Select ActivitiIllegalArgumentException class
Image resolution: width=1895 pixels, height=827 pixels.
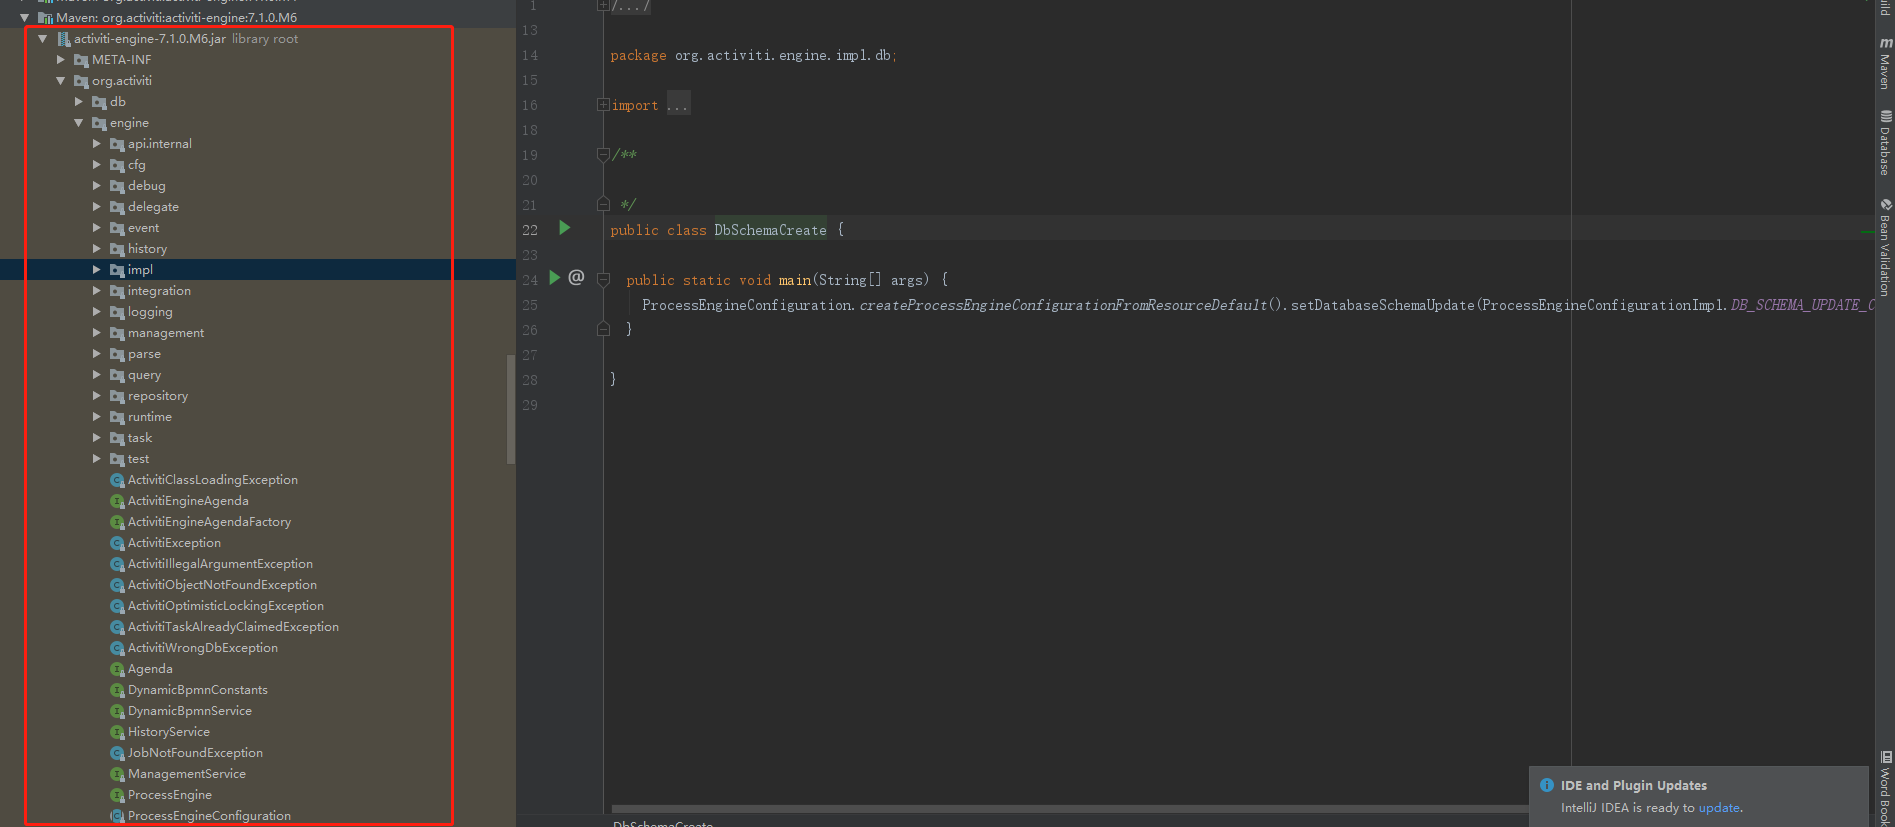tap(220, 564)
